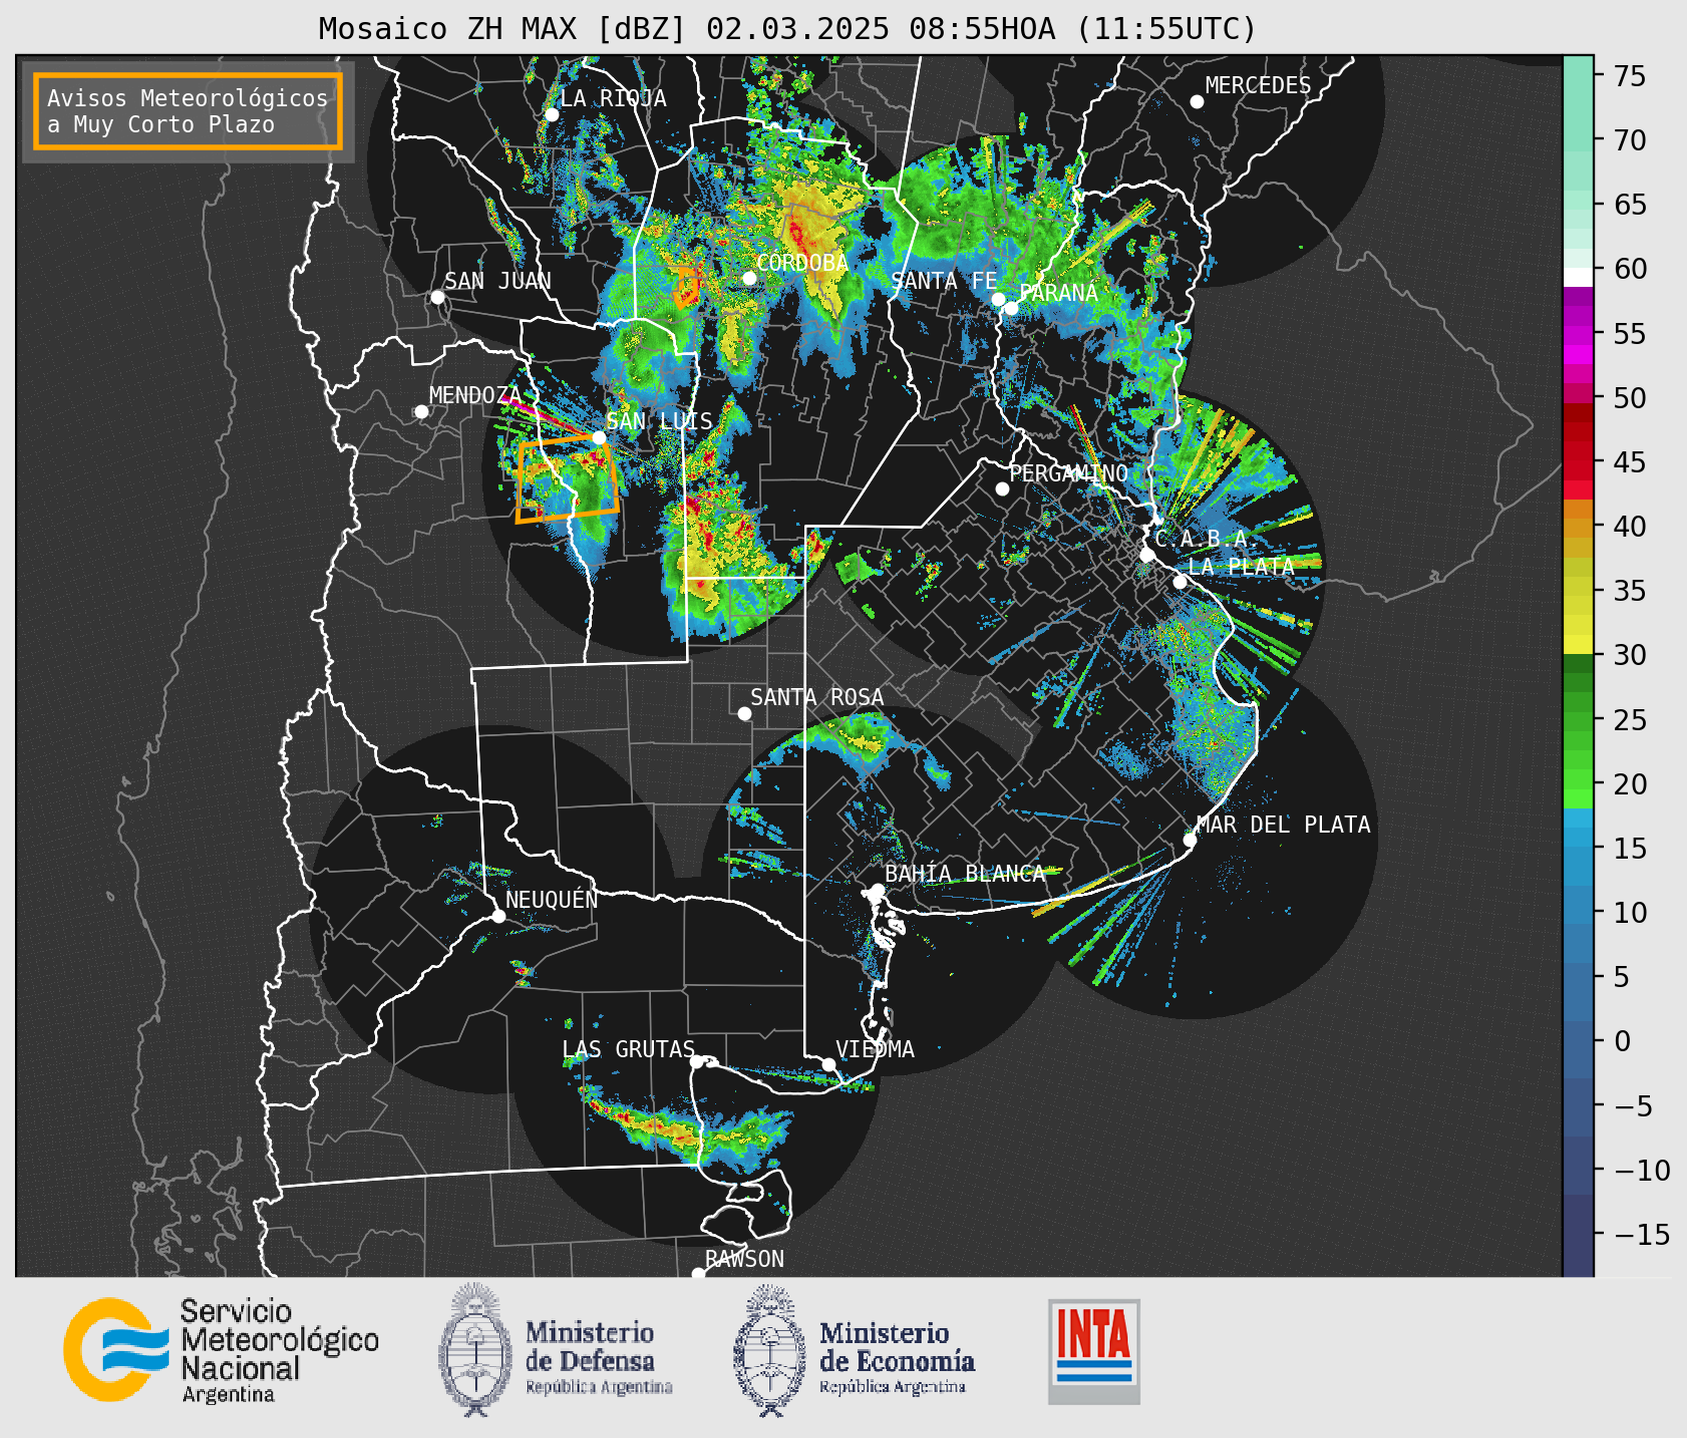Click the SANTA ROSA label text

(x=817, y=697)
